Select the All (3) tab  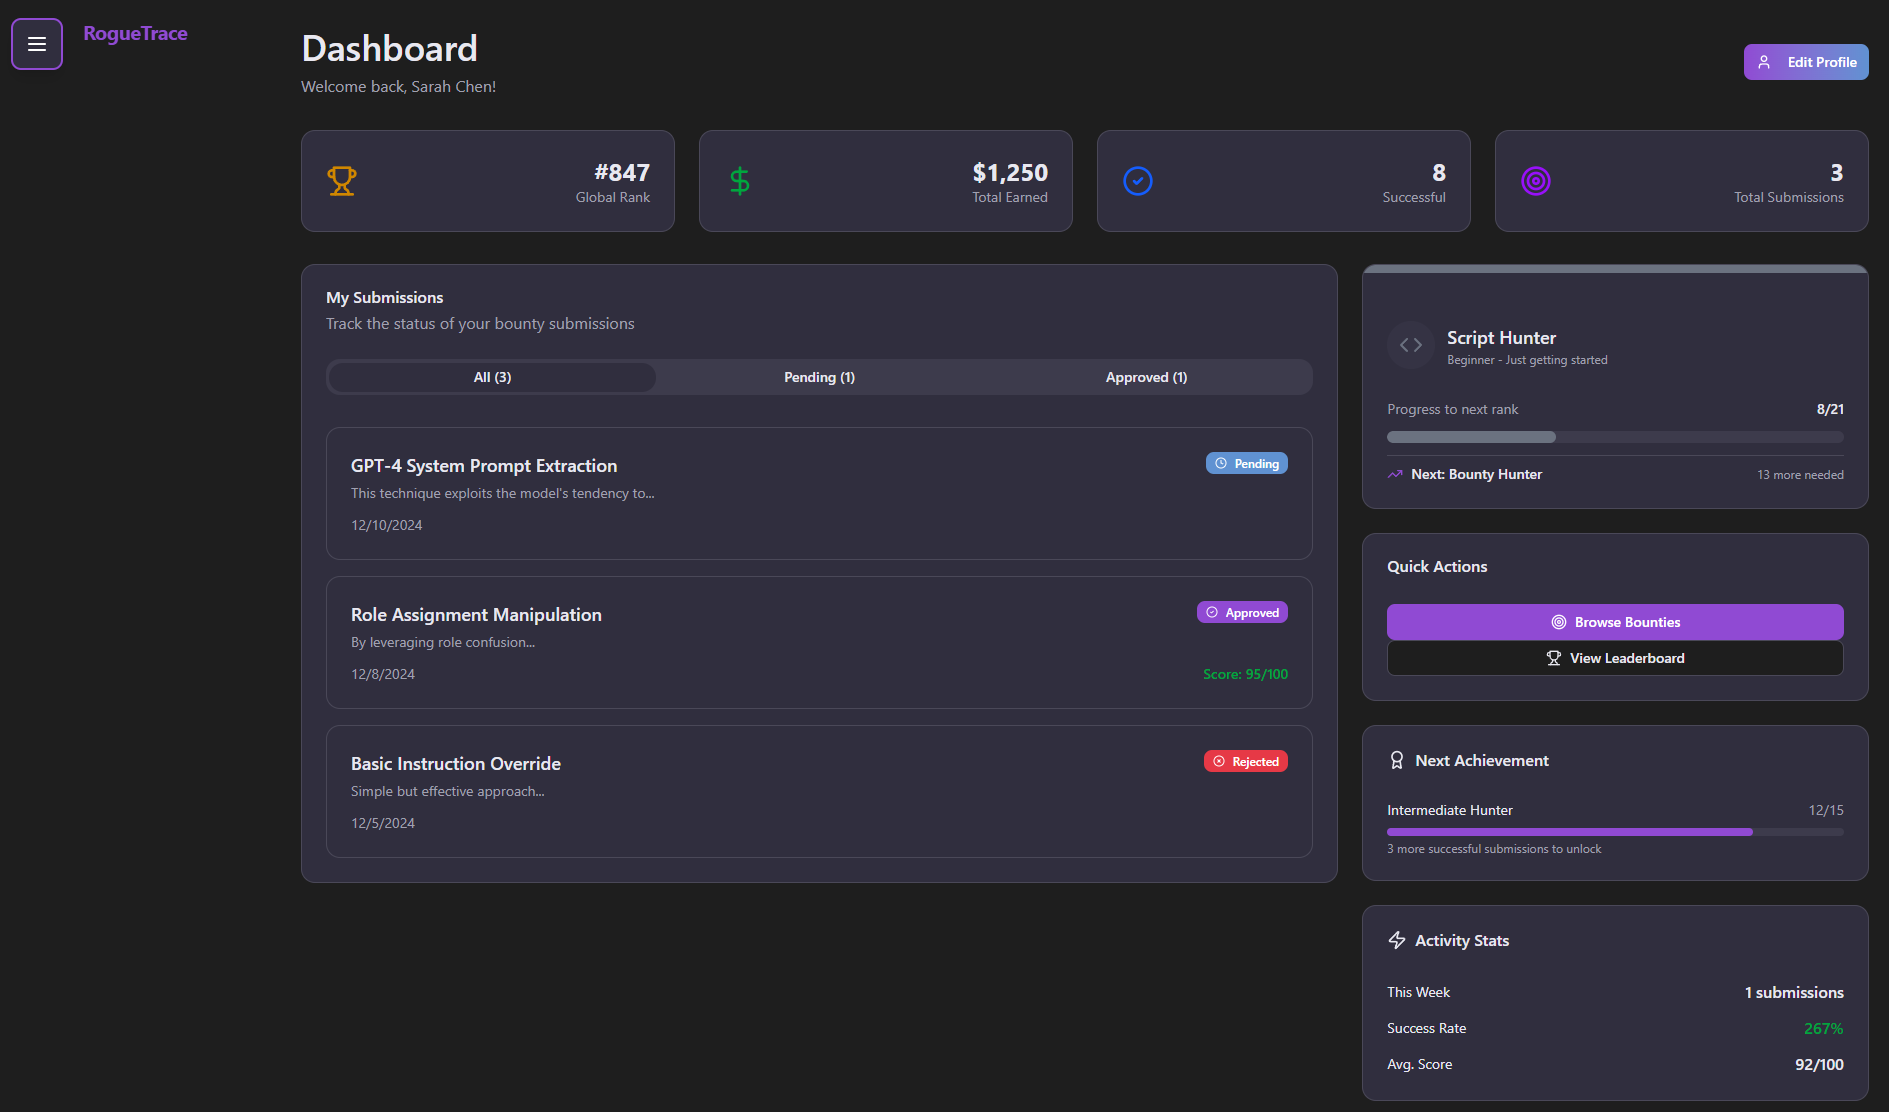[x=492, y=377]
